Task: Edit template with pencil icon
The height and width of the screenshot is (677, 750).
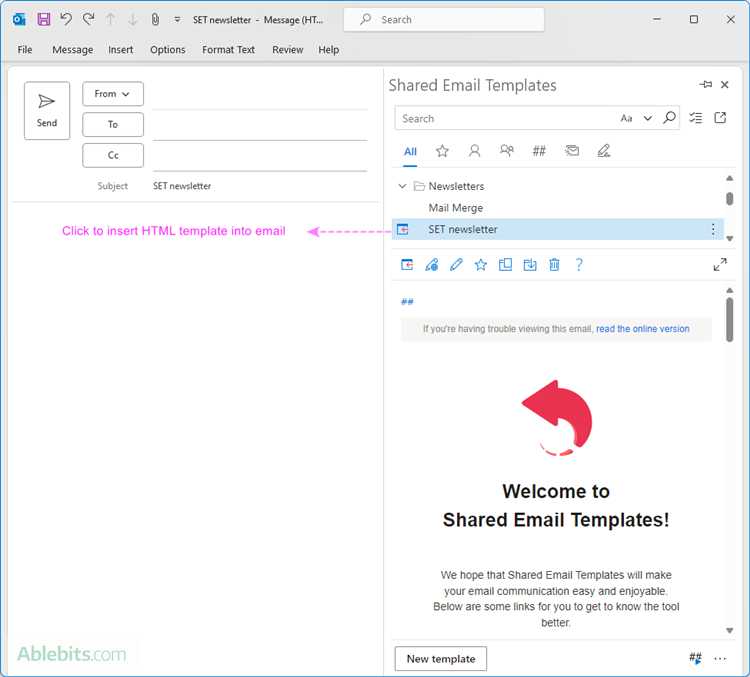Action: (456, 265)
